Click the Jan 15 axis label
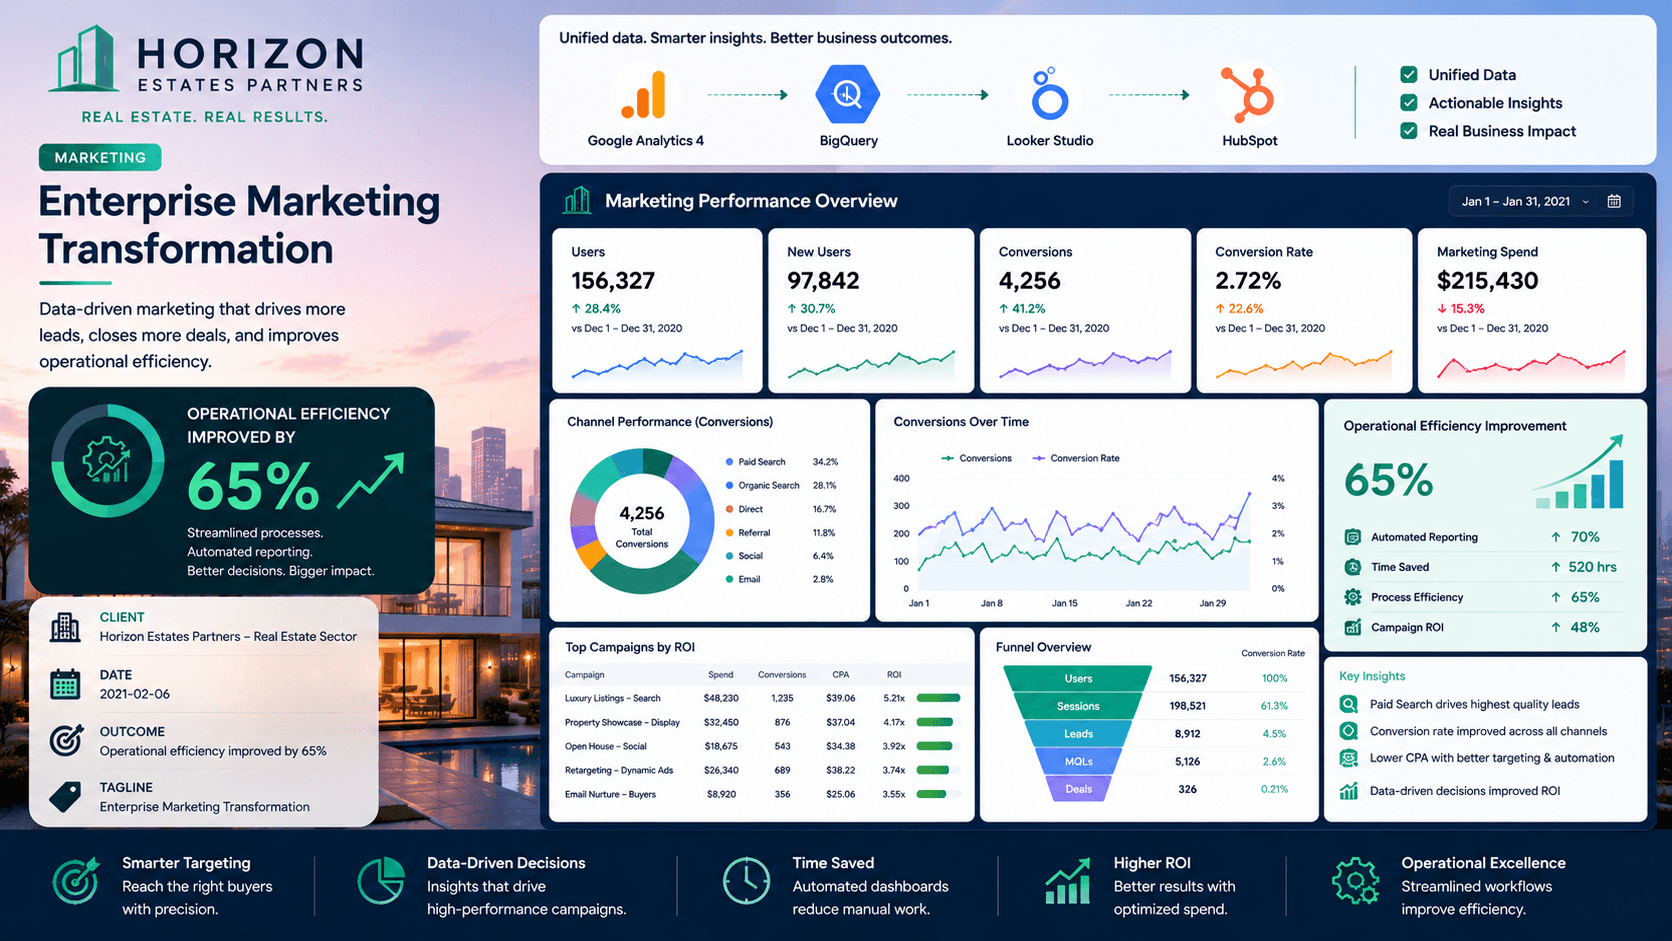This screenshot has height=941, width=1672. pos(1065,603)
